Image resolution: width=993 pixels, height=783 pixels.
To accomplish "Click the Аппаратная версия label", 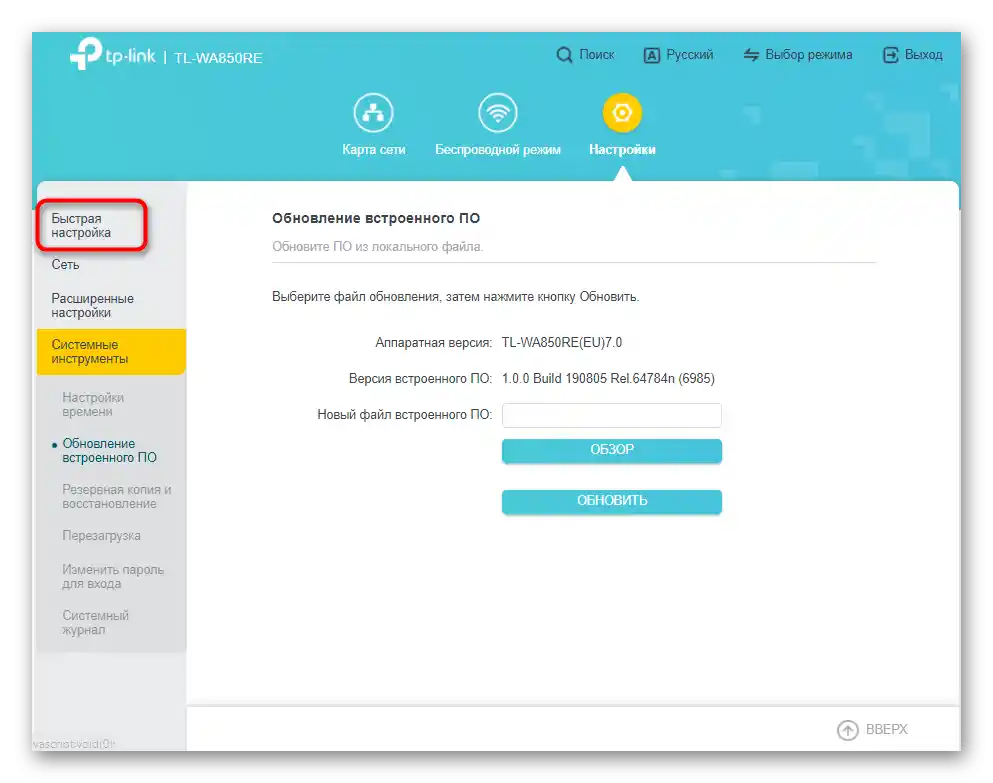I will click(x=433, y=343).
